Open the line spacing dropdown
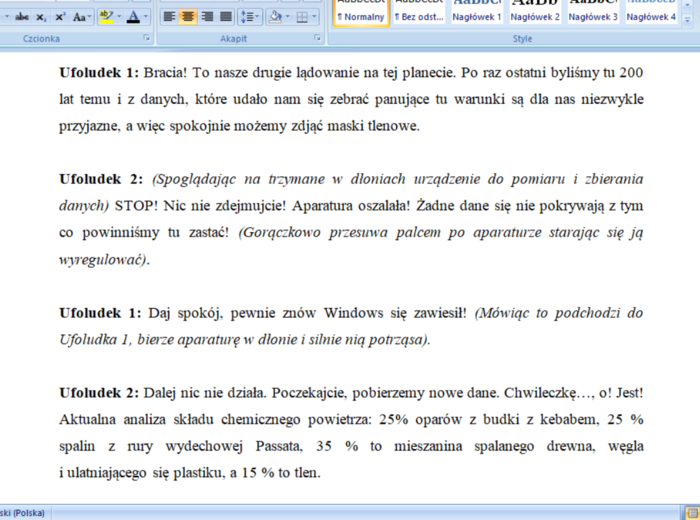The width and height of the screenshot is (700, 520). [250, 17]
